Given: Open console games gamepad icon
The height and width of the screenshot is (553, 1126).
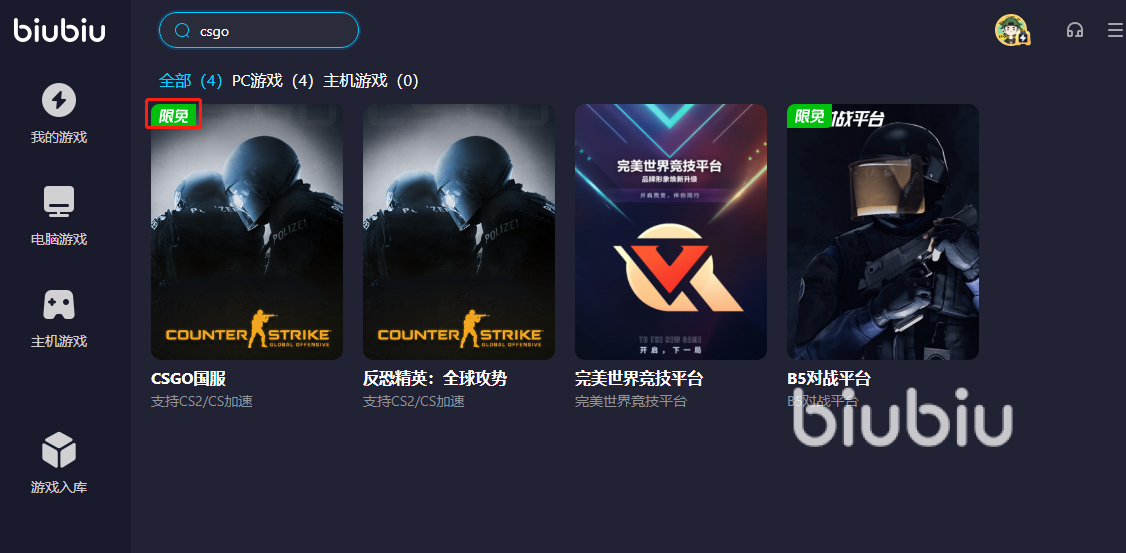Looking at the screenshot, I should [59, 305].
